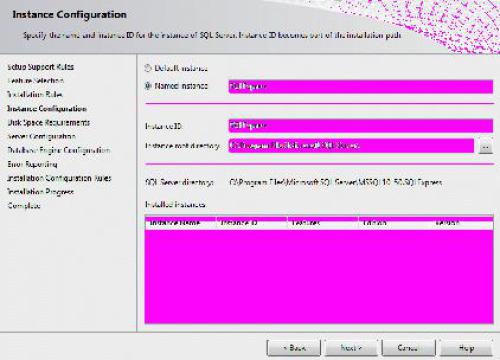Click the SQL Server directory path text

(336, 183)
